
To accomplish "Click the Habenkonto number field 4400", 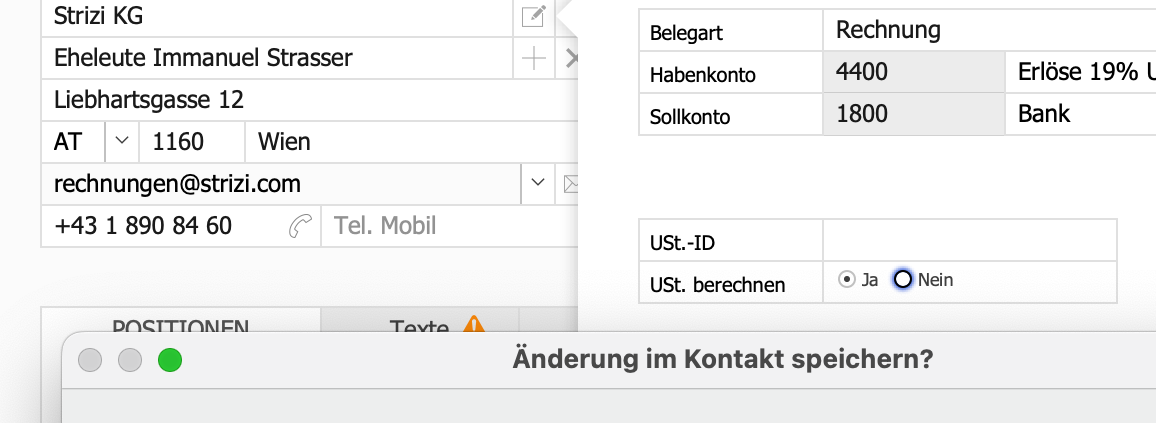I will click(912, 72).
